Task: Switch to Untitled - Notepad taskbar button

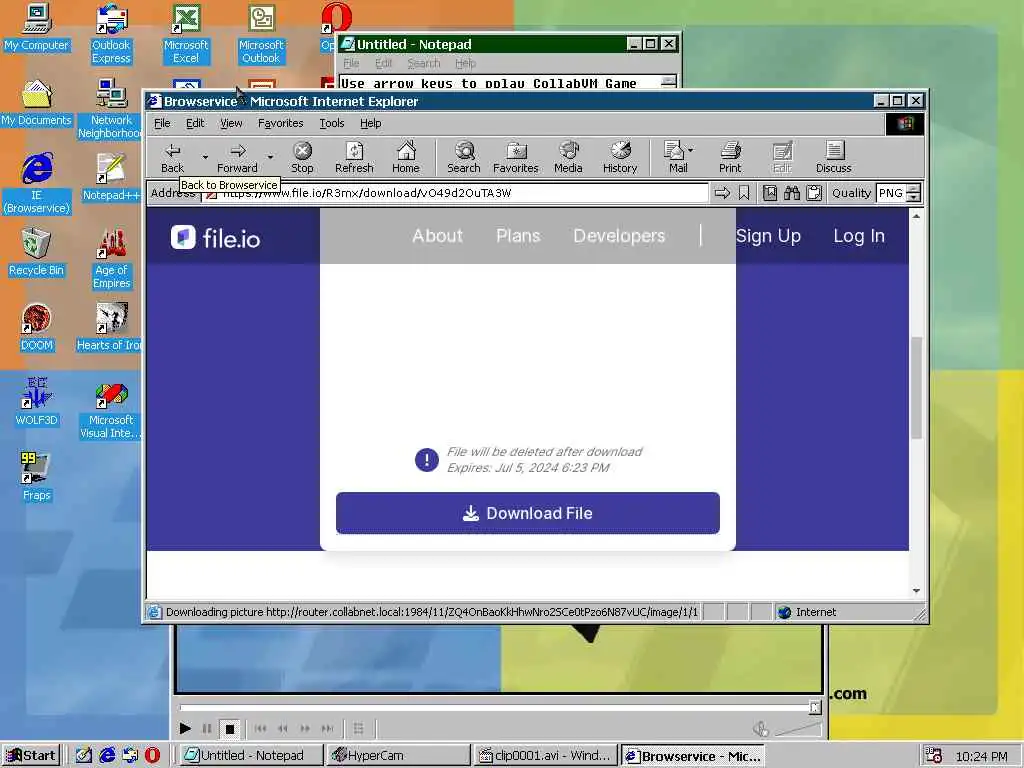Action: click(251, 756)
